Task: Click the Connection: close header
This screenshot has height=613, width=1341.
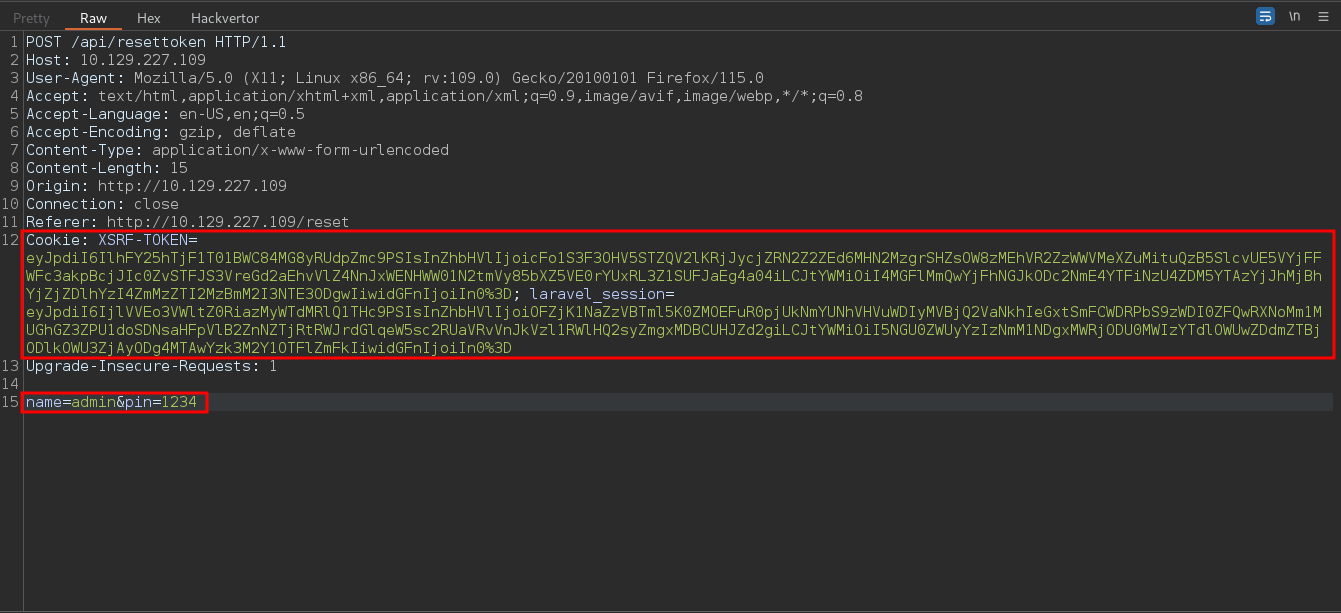Action: (x=102, y=204)
